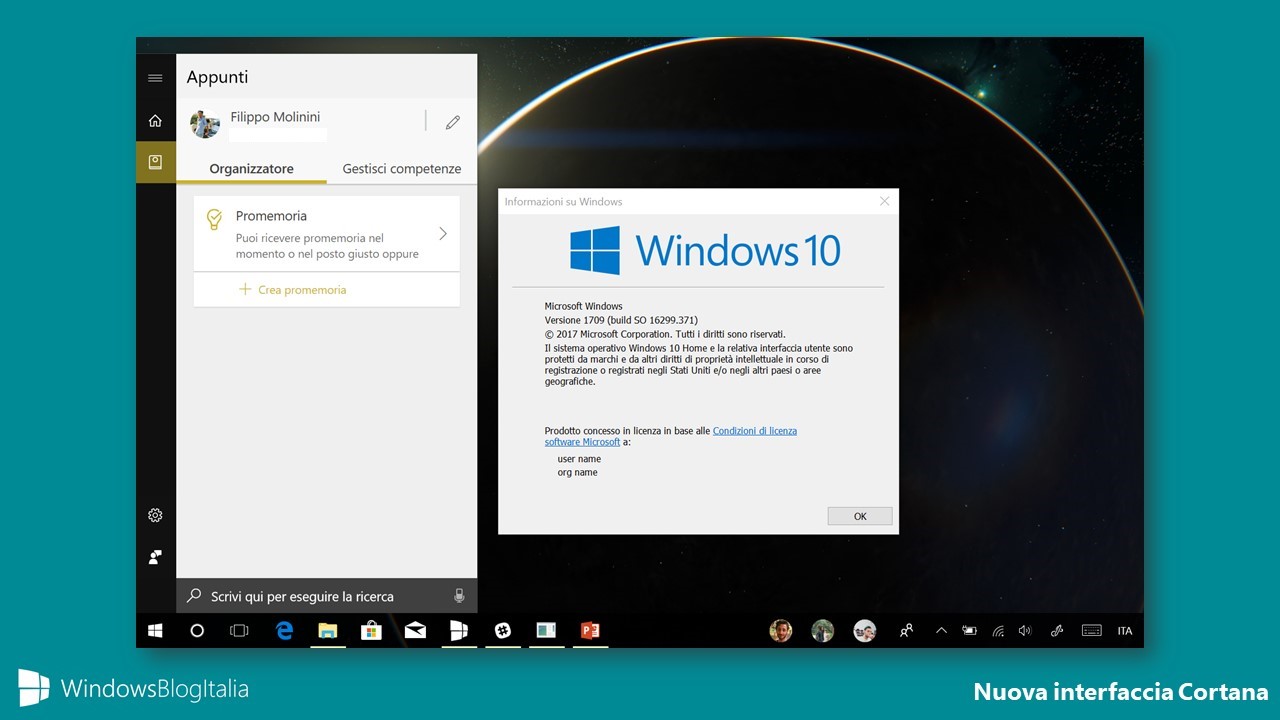Open File Explorer from taskbar

pyautogui.click(x=327, y=631)
